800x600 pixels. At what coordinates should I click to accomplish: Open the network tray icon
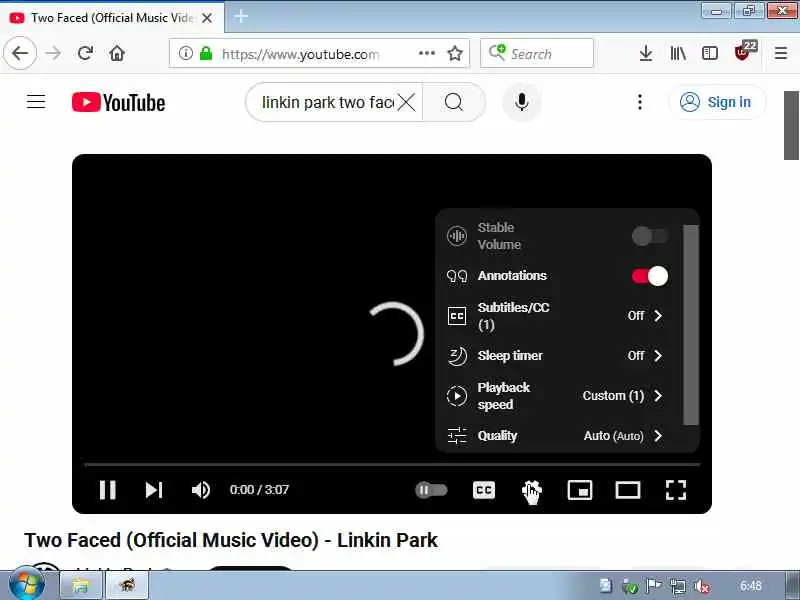(x=678, y=587)
